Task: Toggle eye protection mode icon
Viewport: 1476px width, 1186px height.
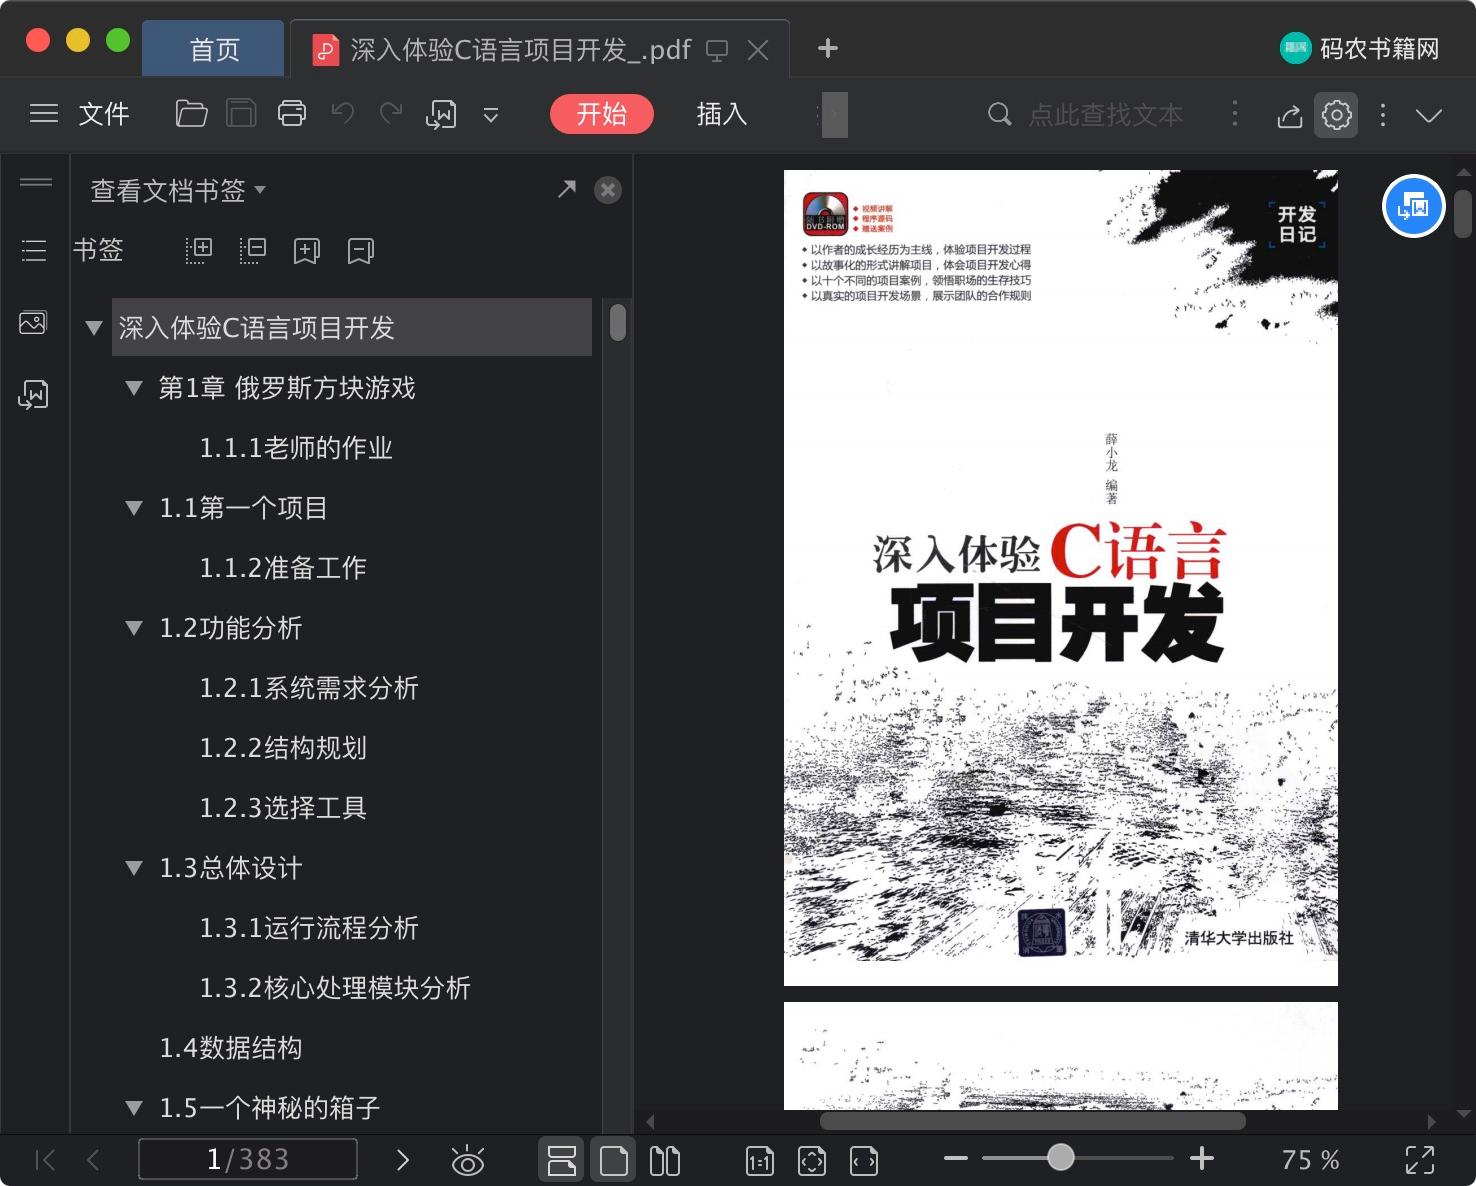Action: [467, 1160]
